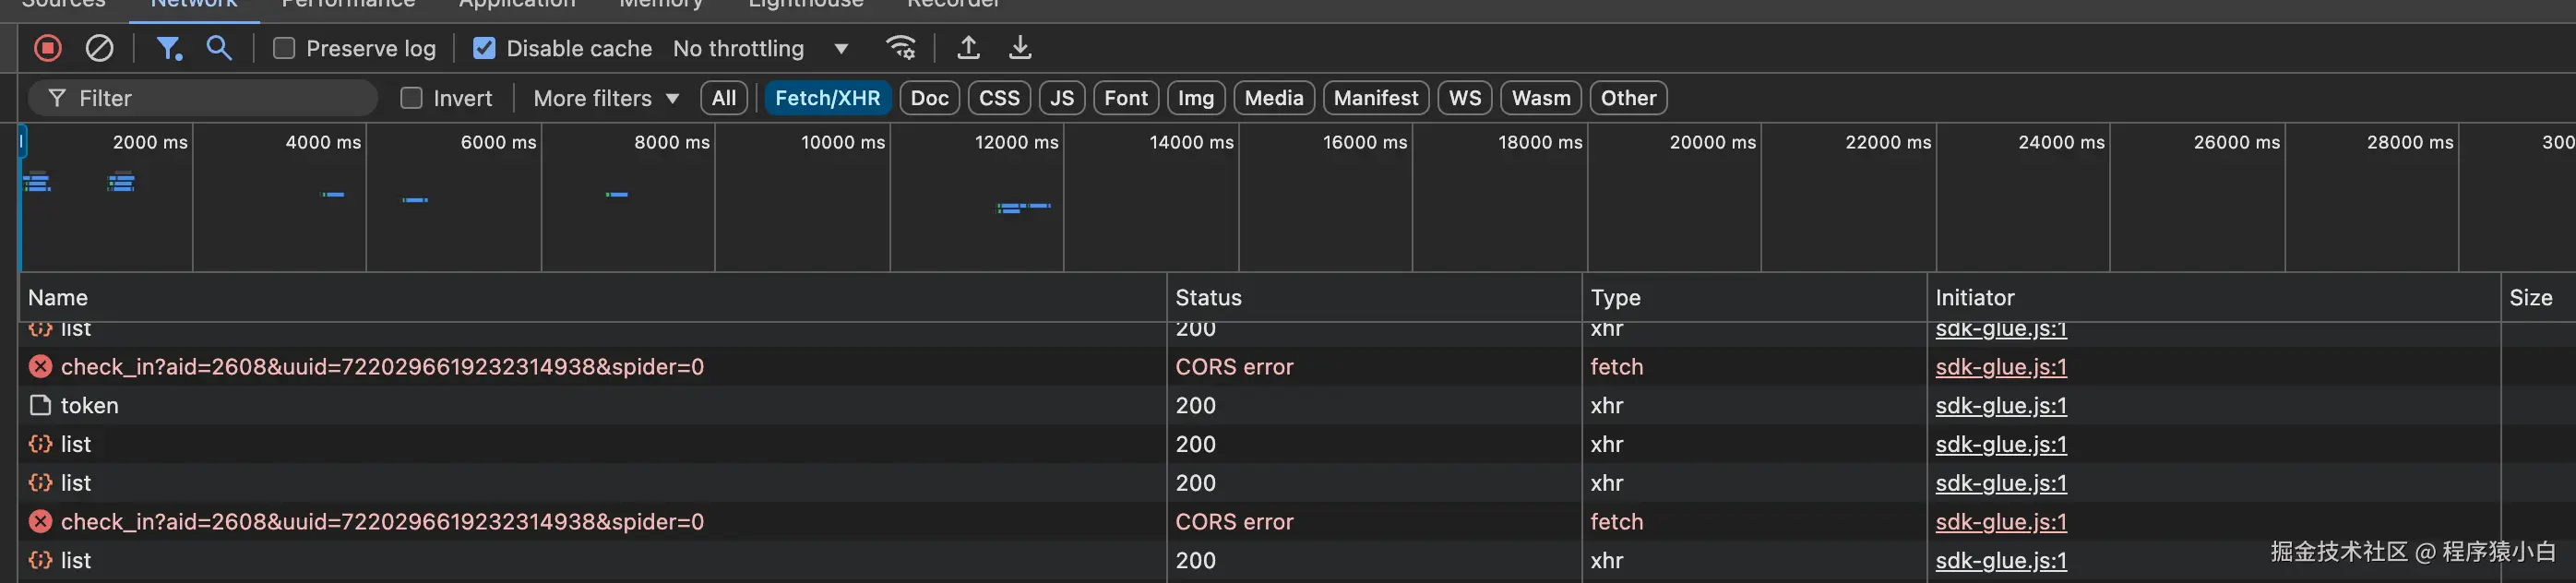The image size is (2576, 583).
Task: Select the token request row
Action: [90, 405]
